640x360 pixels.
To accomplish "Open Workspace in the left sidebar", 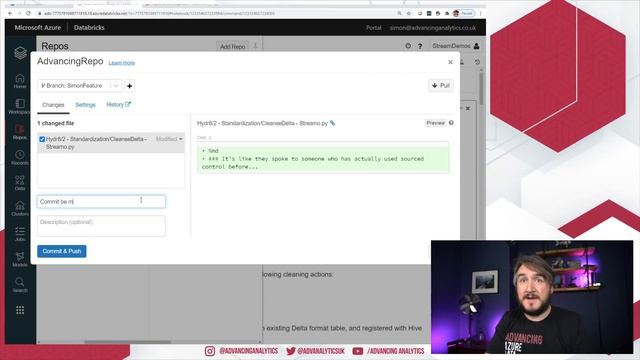I will [x=19, y=107].
